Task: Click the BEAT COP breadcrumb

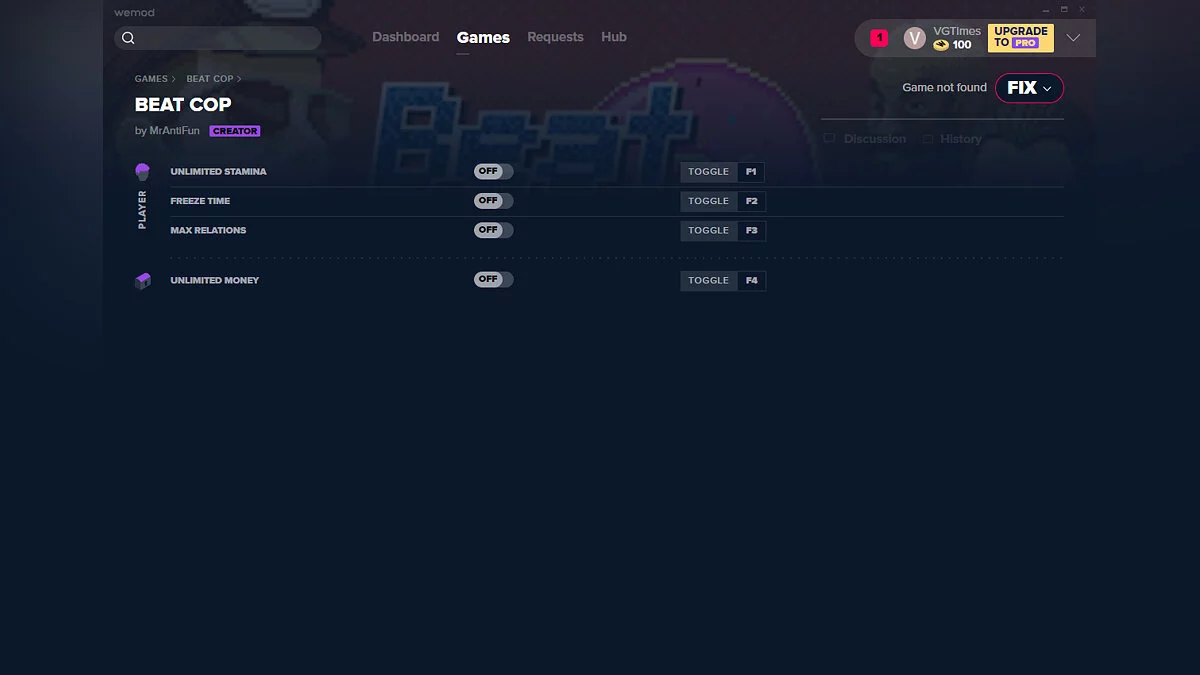Action: 210,79
